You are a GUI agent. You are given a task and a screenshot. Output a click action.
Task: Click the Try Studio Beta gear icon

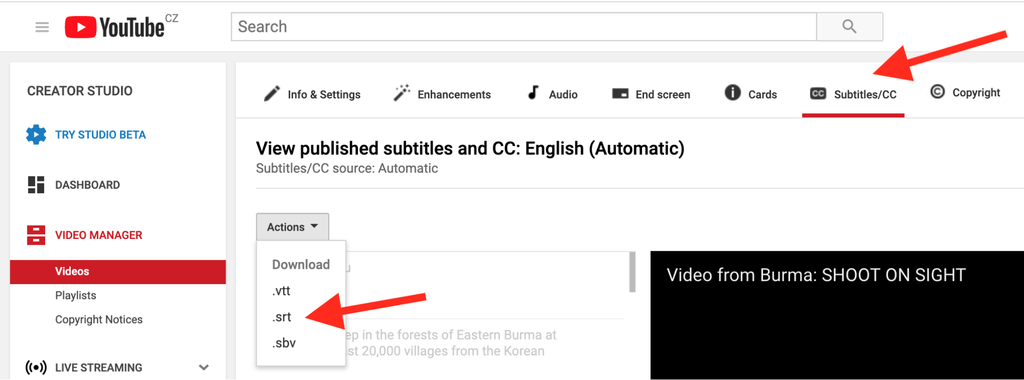point(36,135)
